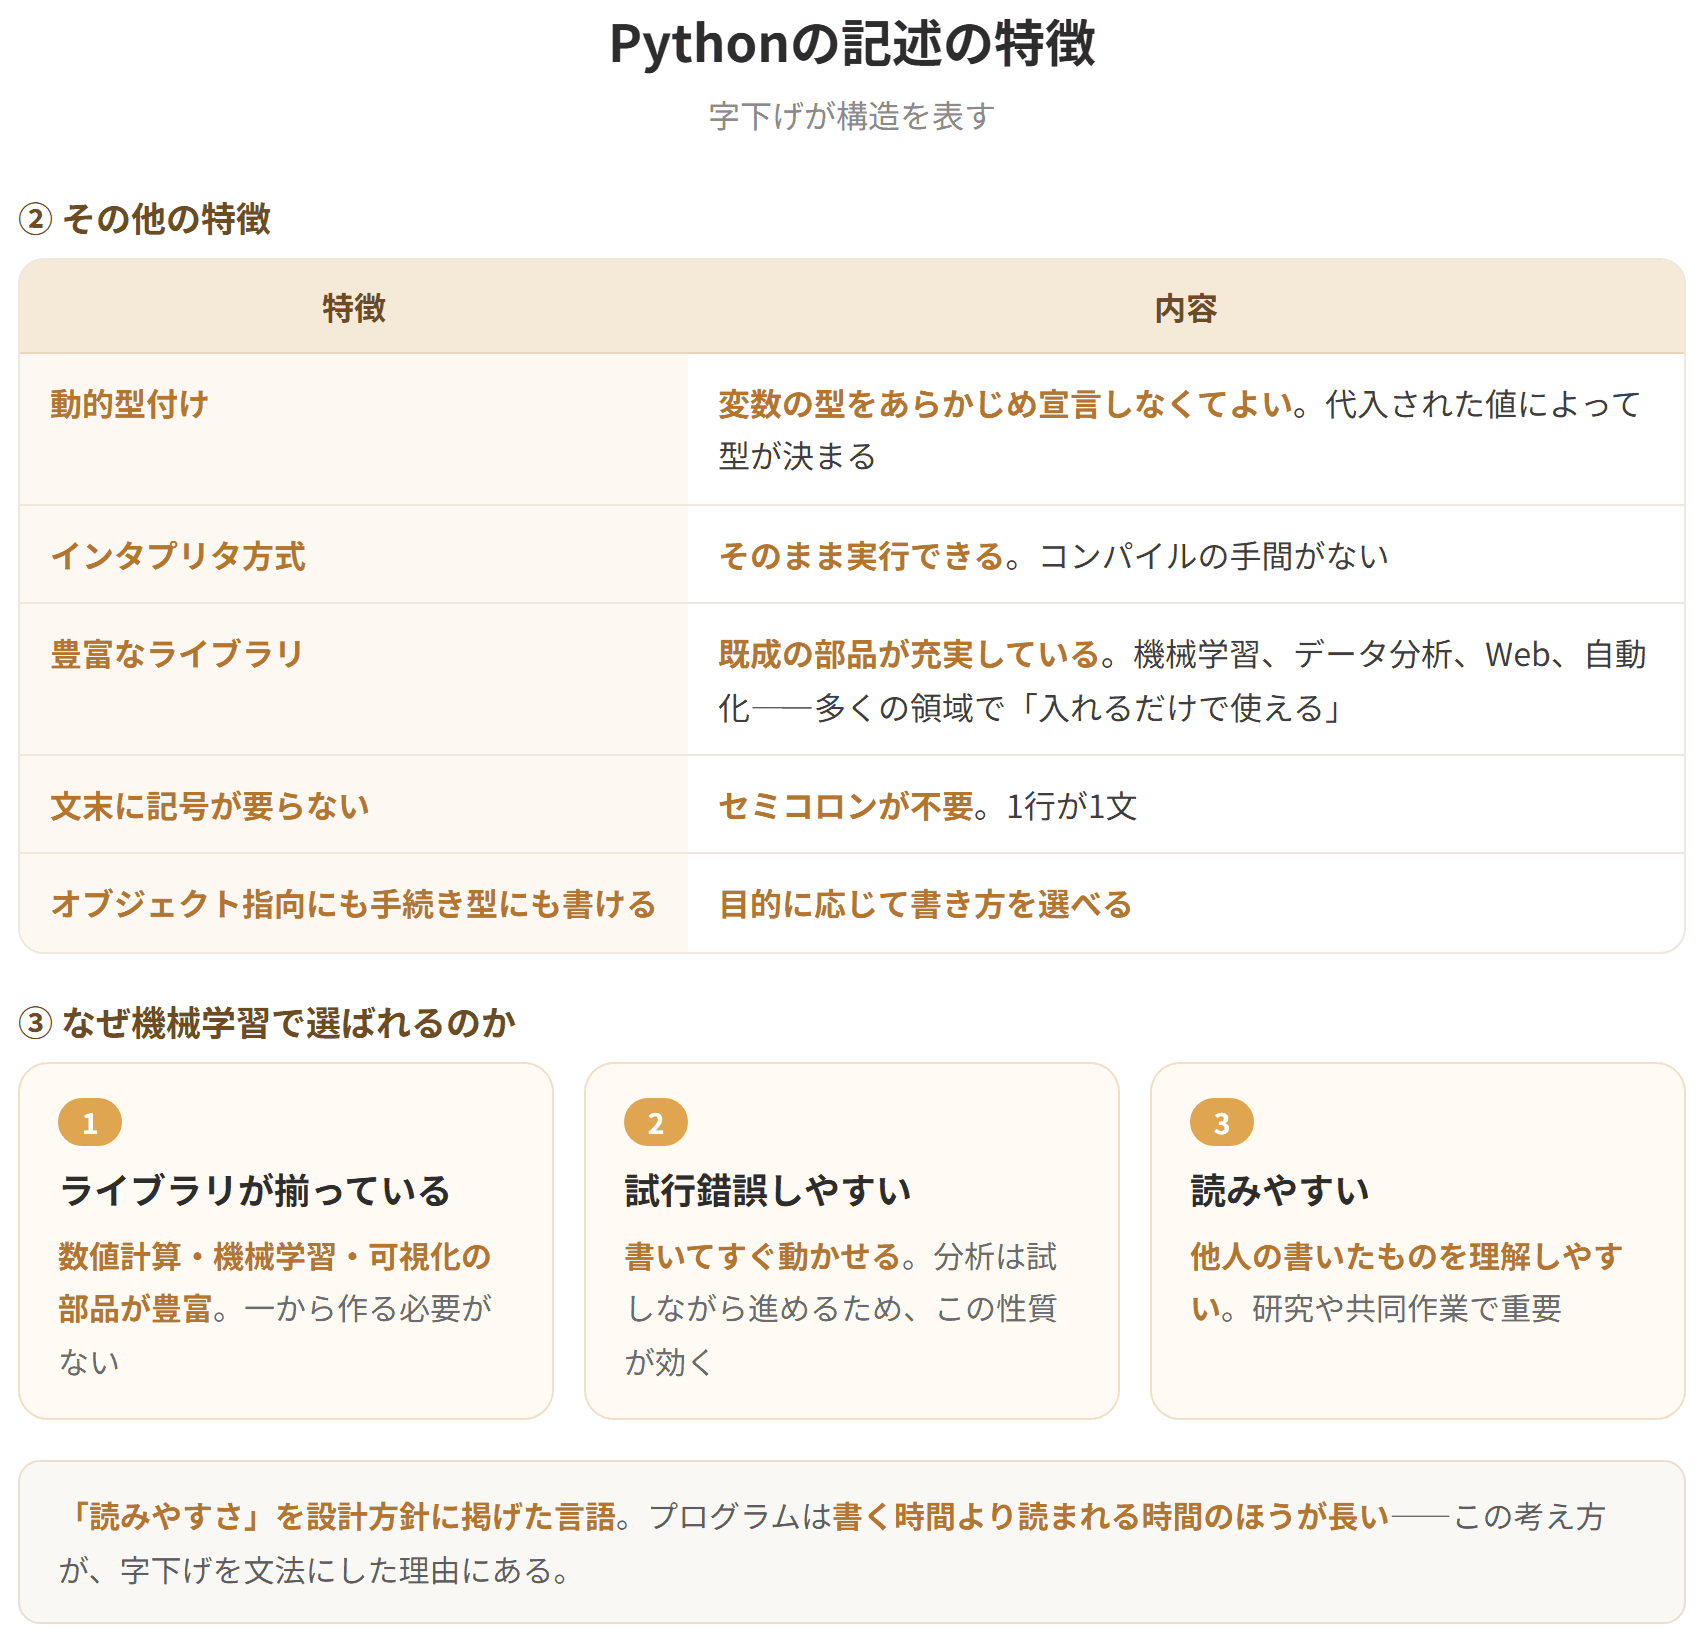Click the subtitle 字下げが構造を表す
Screen dimensions: 1703x1641
point(852,116)
